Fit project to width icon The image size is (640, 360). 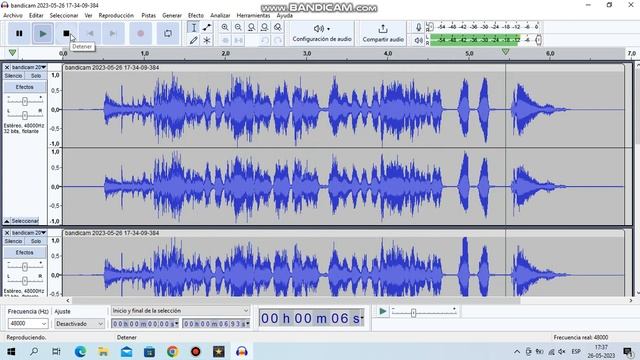pos(264,27)
